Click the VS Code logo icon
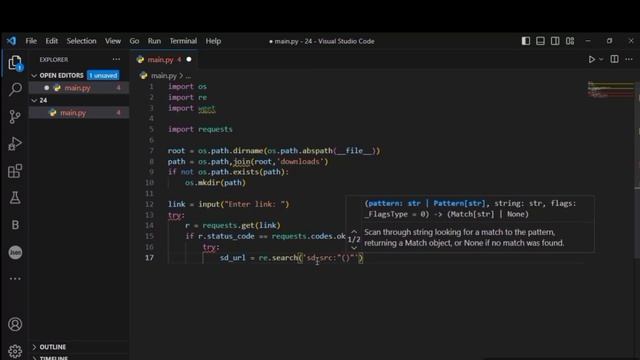The height and width of the screenshot is (360, 640). 11,41
